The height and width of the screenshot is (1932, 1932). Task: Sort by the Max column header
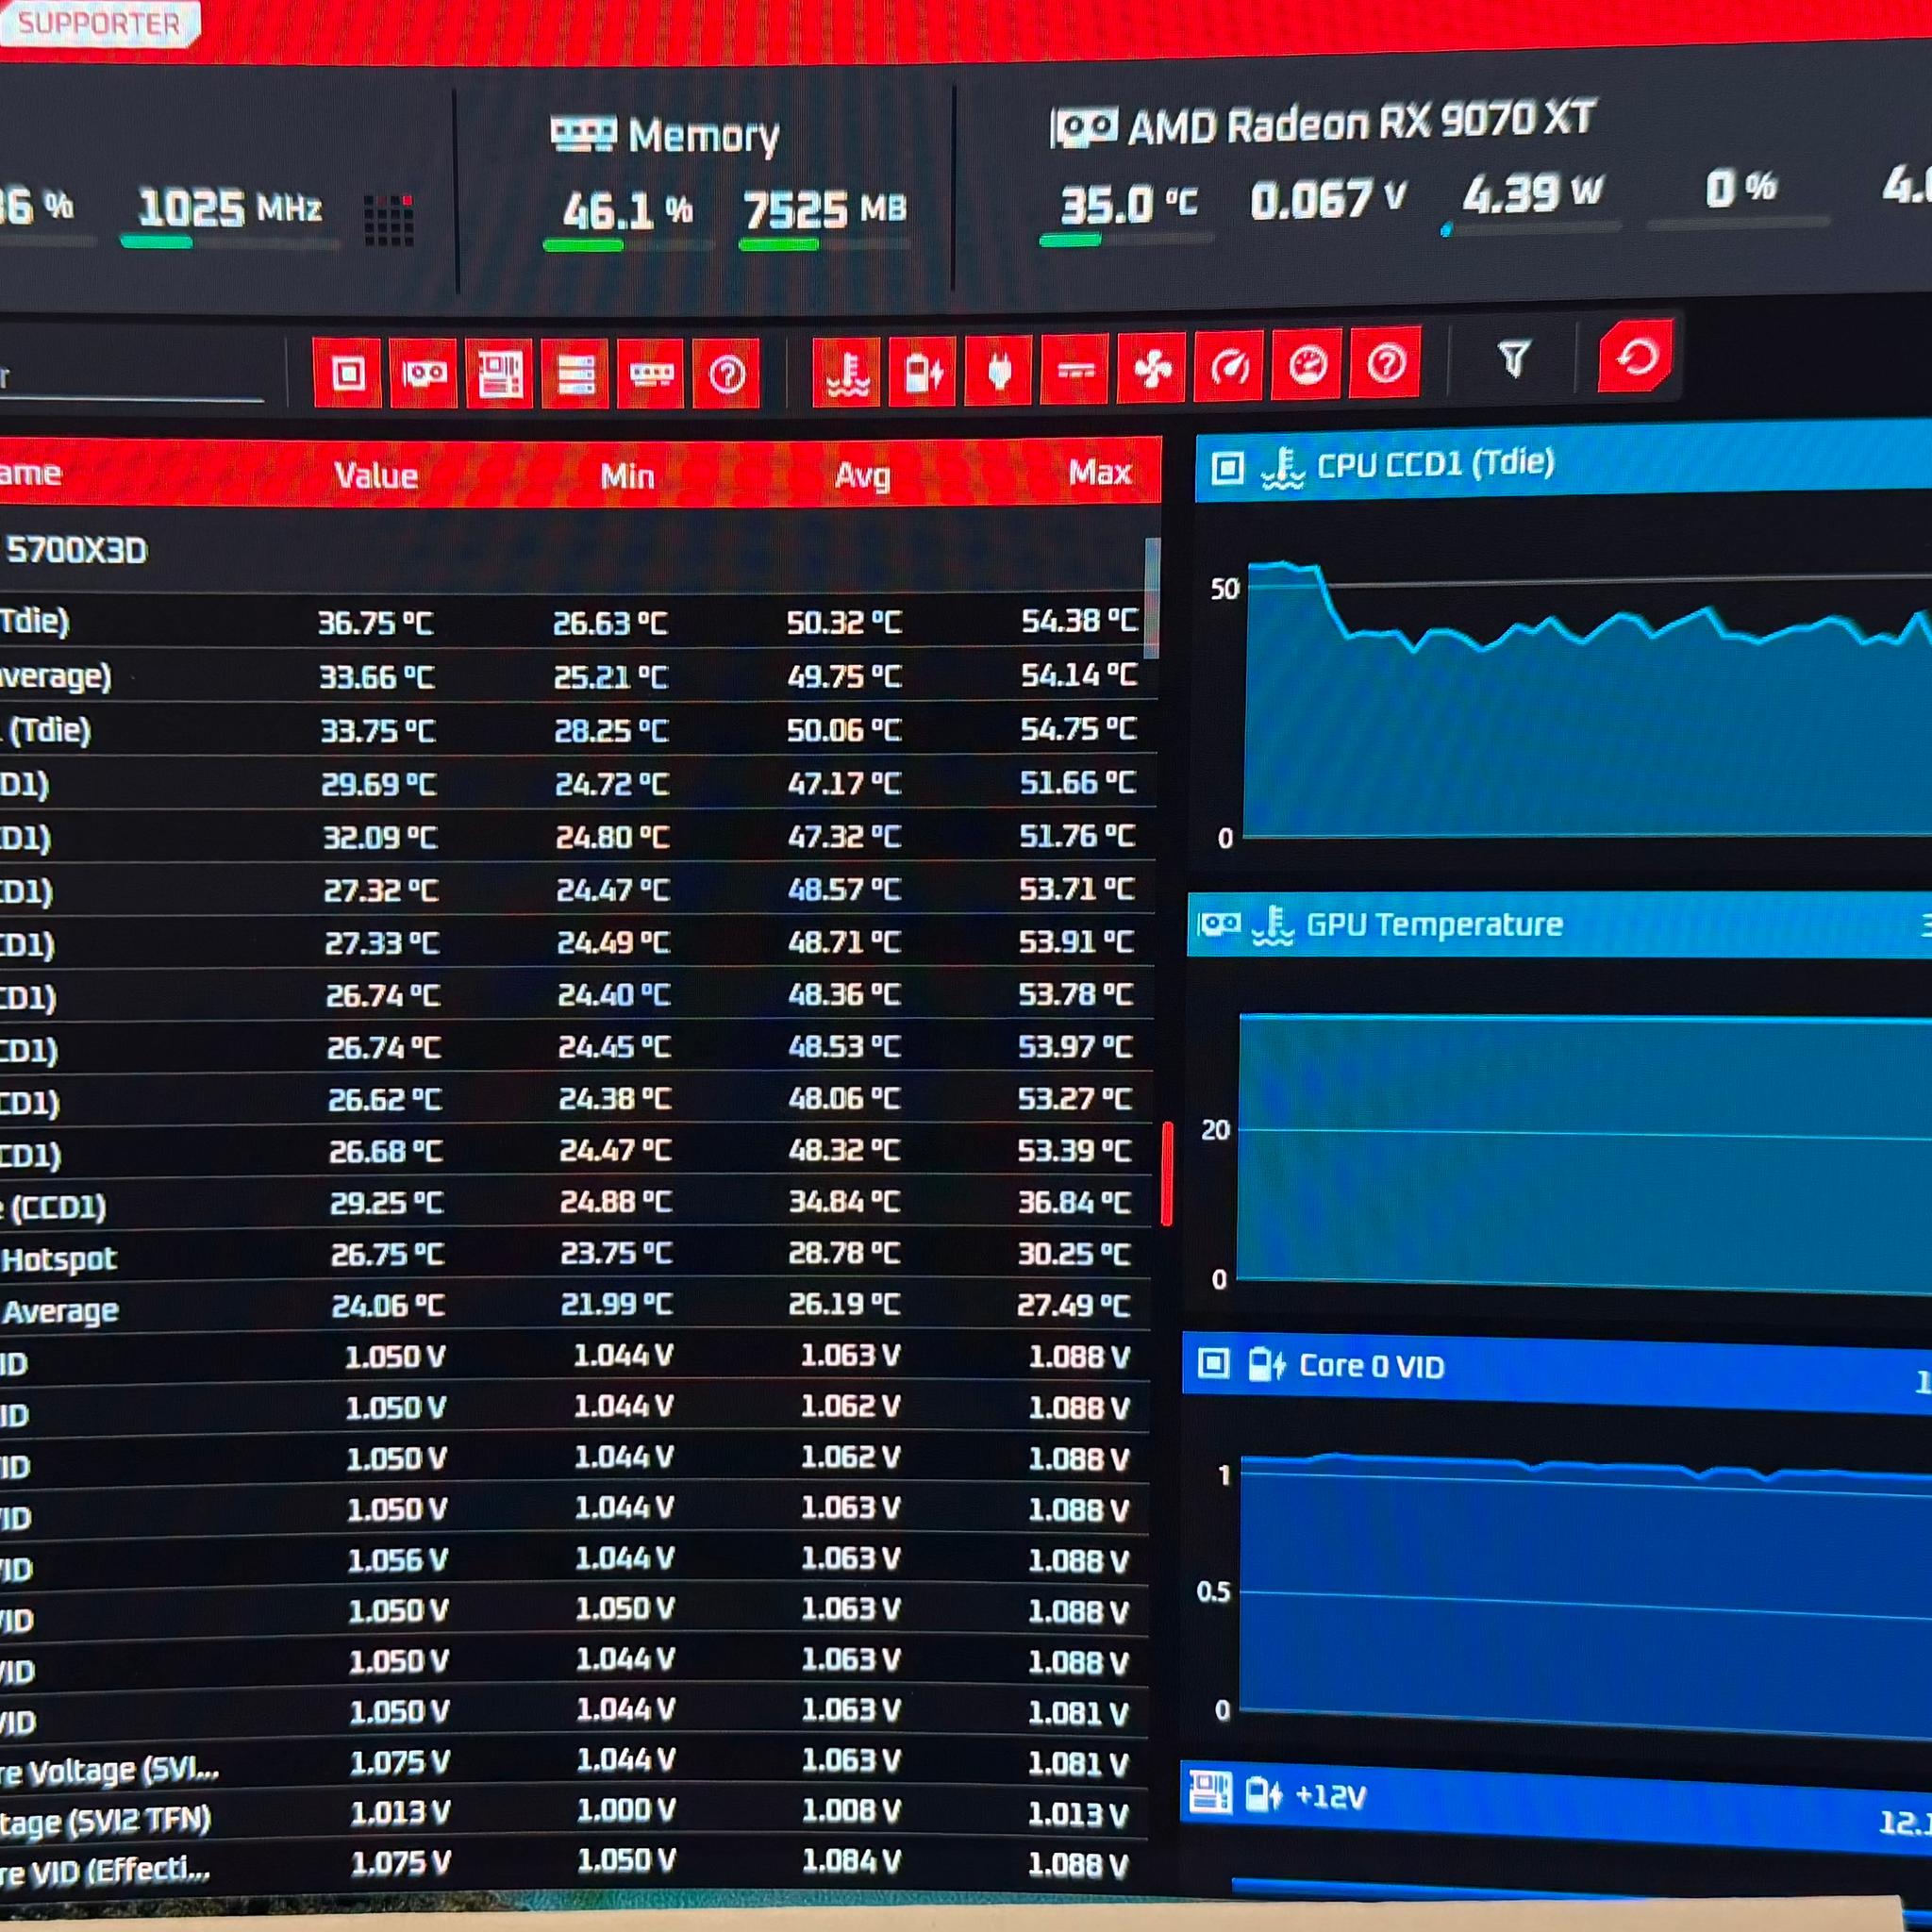(x=1099, y=472)
